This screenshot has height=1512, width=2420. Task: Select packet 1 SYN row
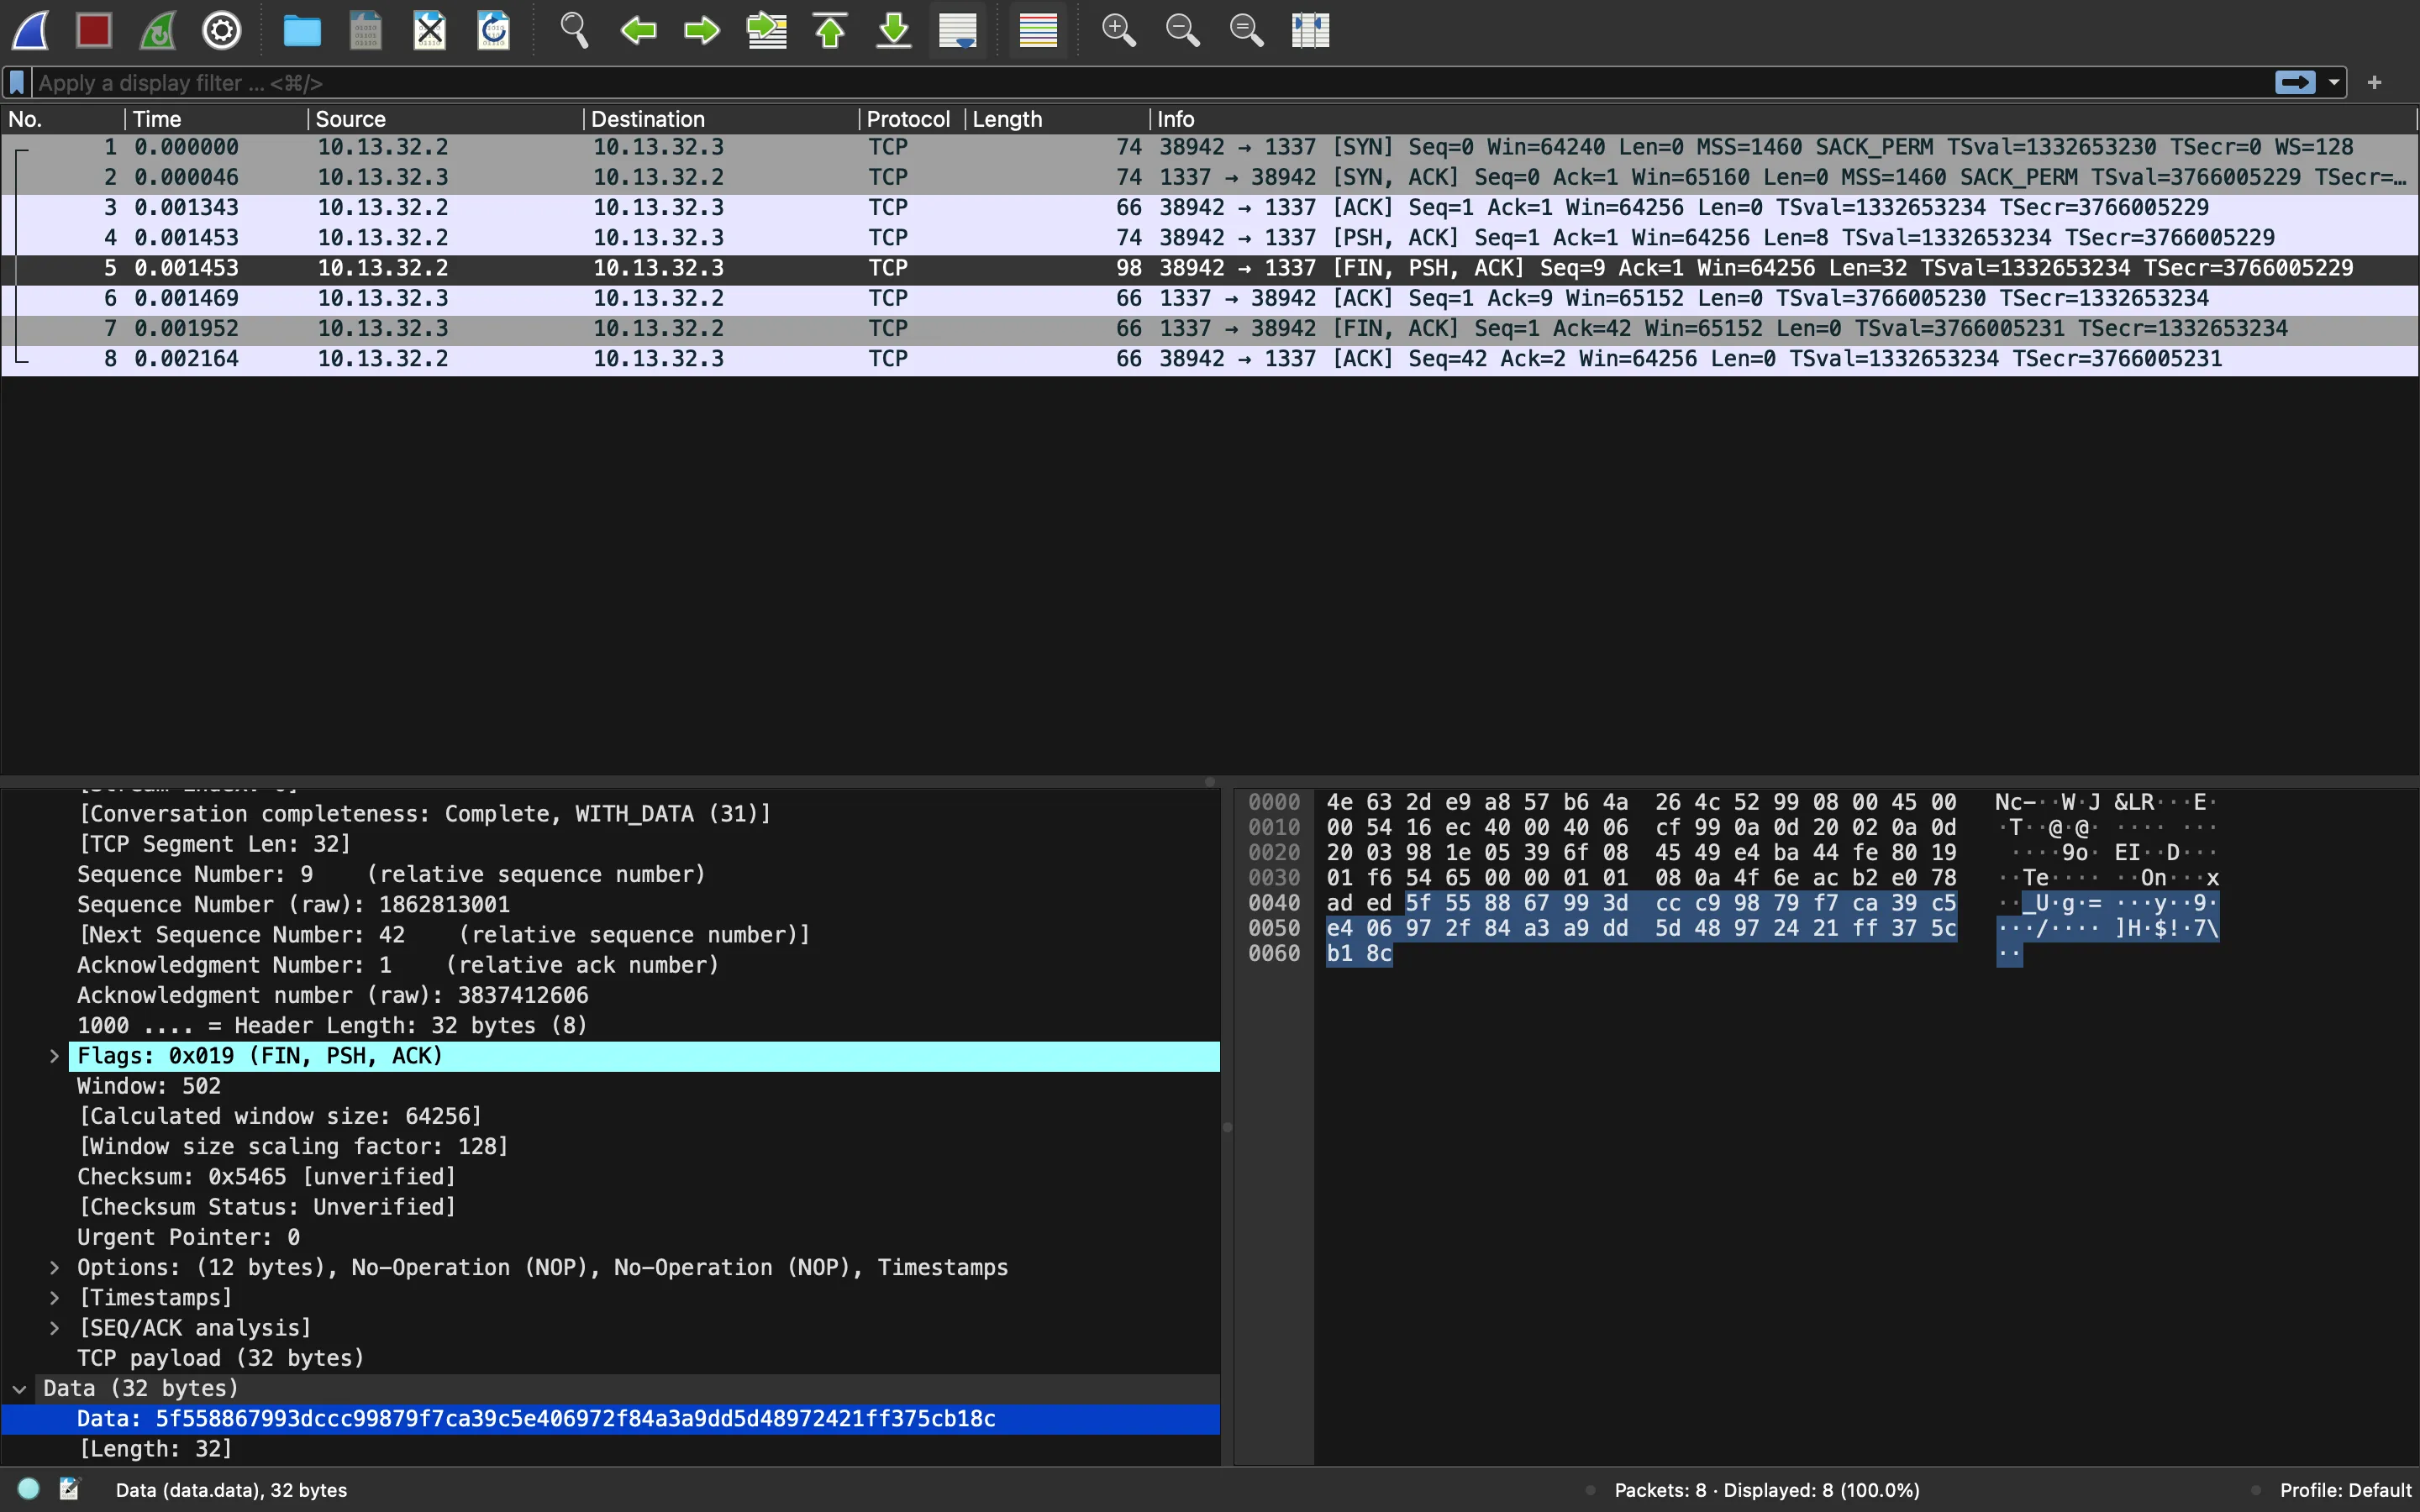coord(1210,148)
